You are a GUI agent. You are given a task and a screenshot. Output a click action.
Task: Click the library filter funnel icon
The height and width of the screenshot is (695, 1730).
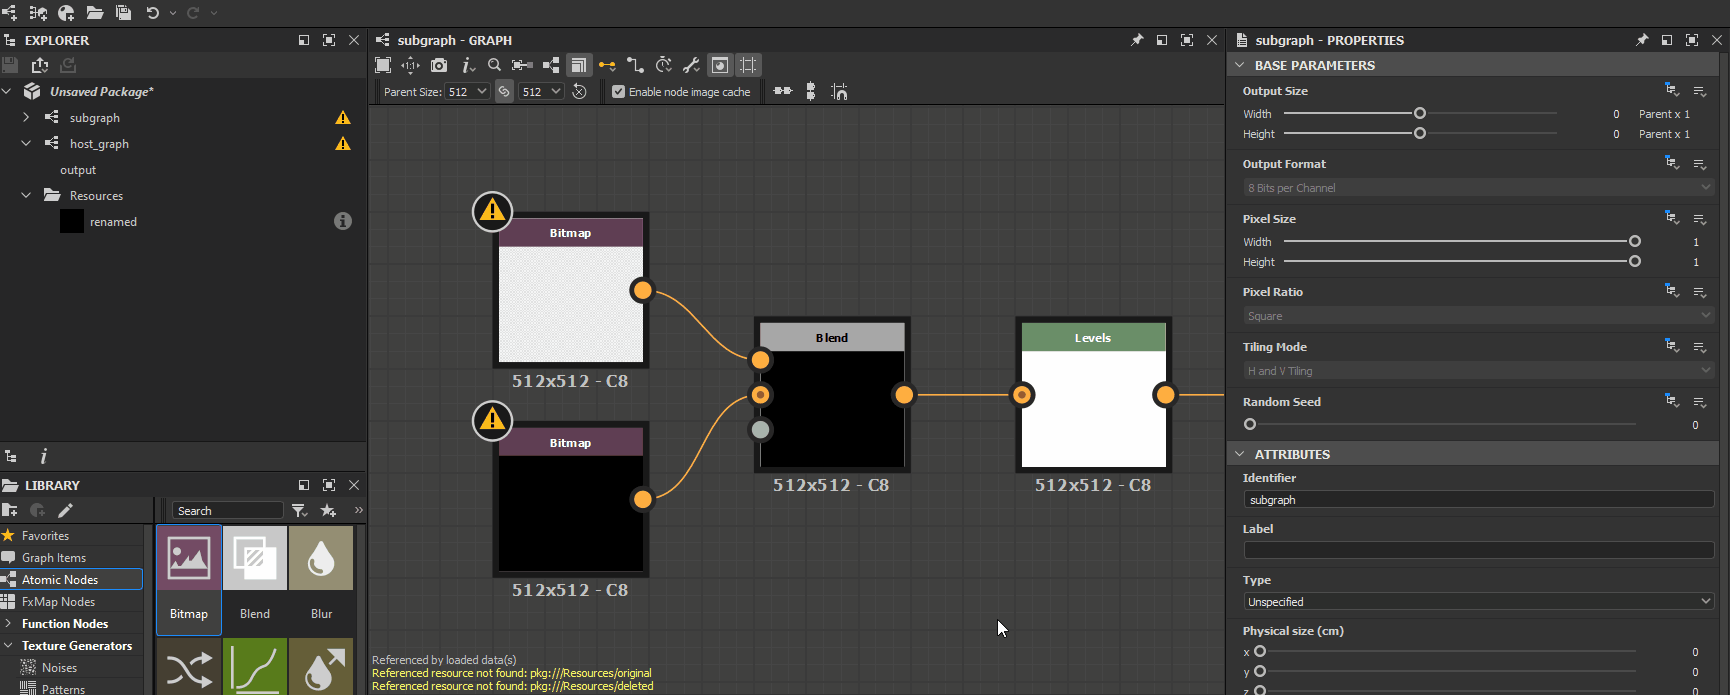point(299,511)
